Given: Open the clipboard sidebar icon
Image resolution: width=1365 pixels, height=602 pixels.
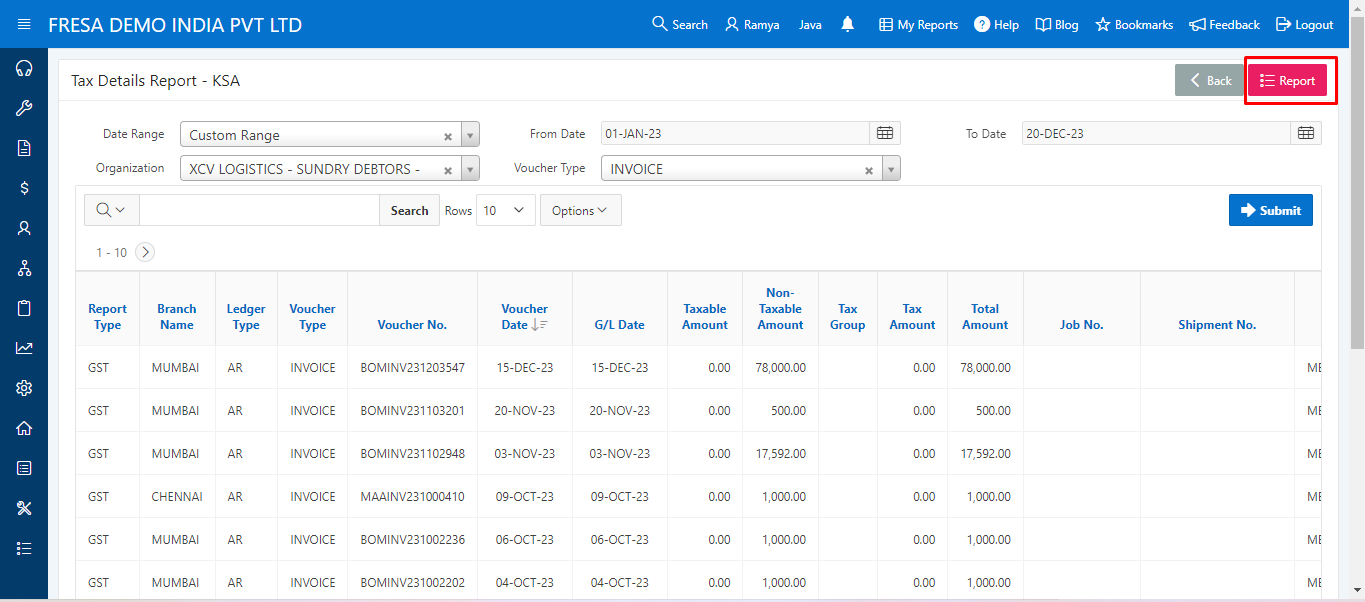Looking at the screenshot, I should (24, 308).
